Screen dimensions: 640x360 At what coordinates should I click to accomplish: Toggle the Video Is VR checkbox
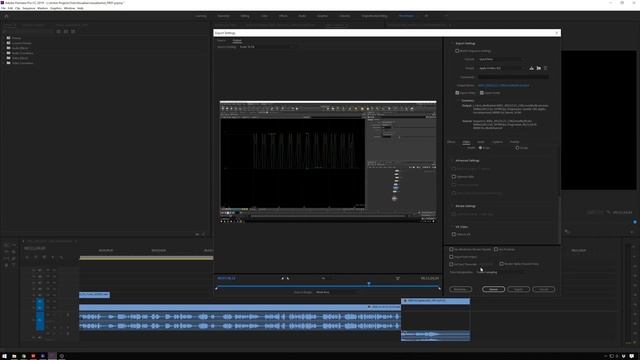point(454,234)
